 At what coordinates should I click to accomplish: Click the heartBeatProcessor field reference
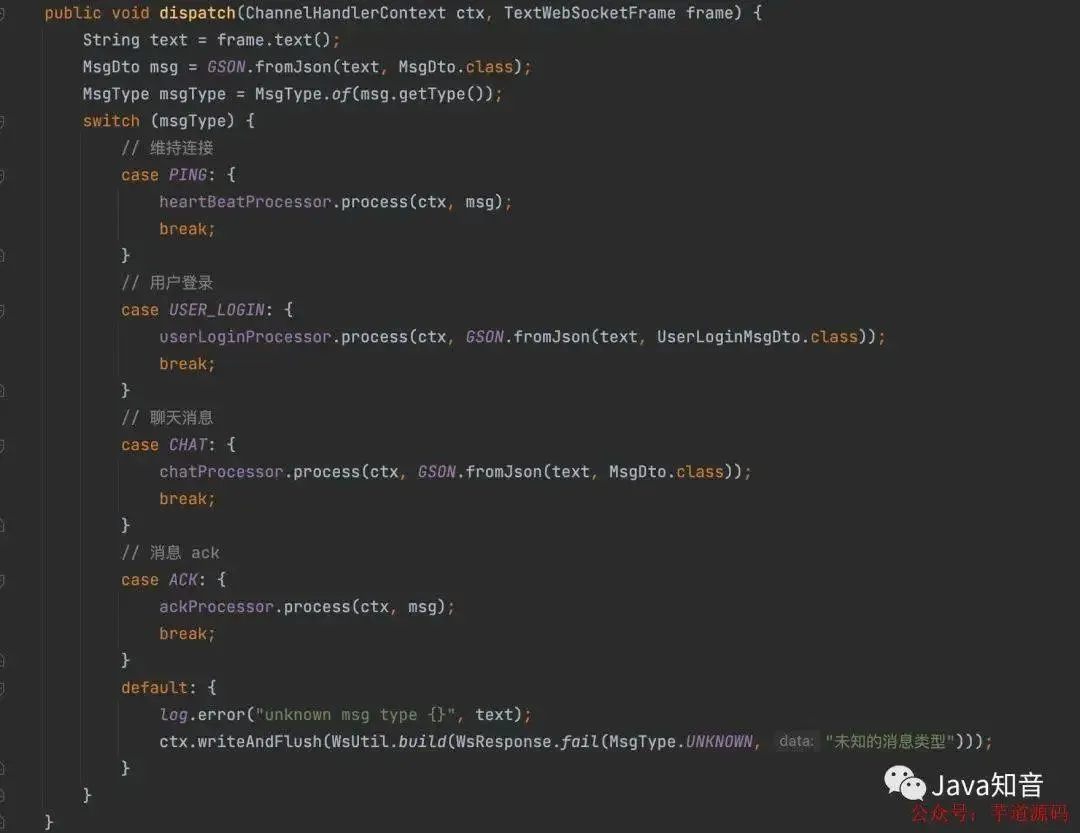coord(245,202)
